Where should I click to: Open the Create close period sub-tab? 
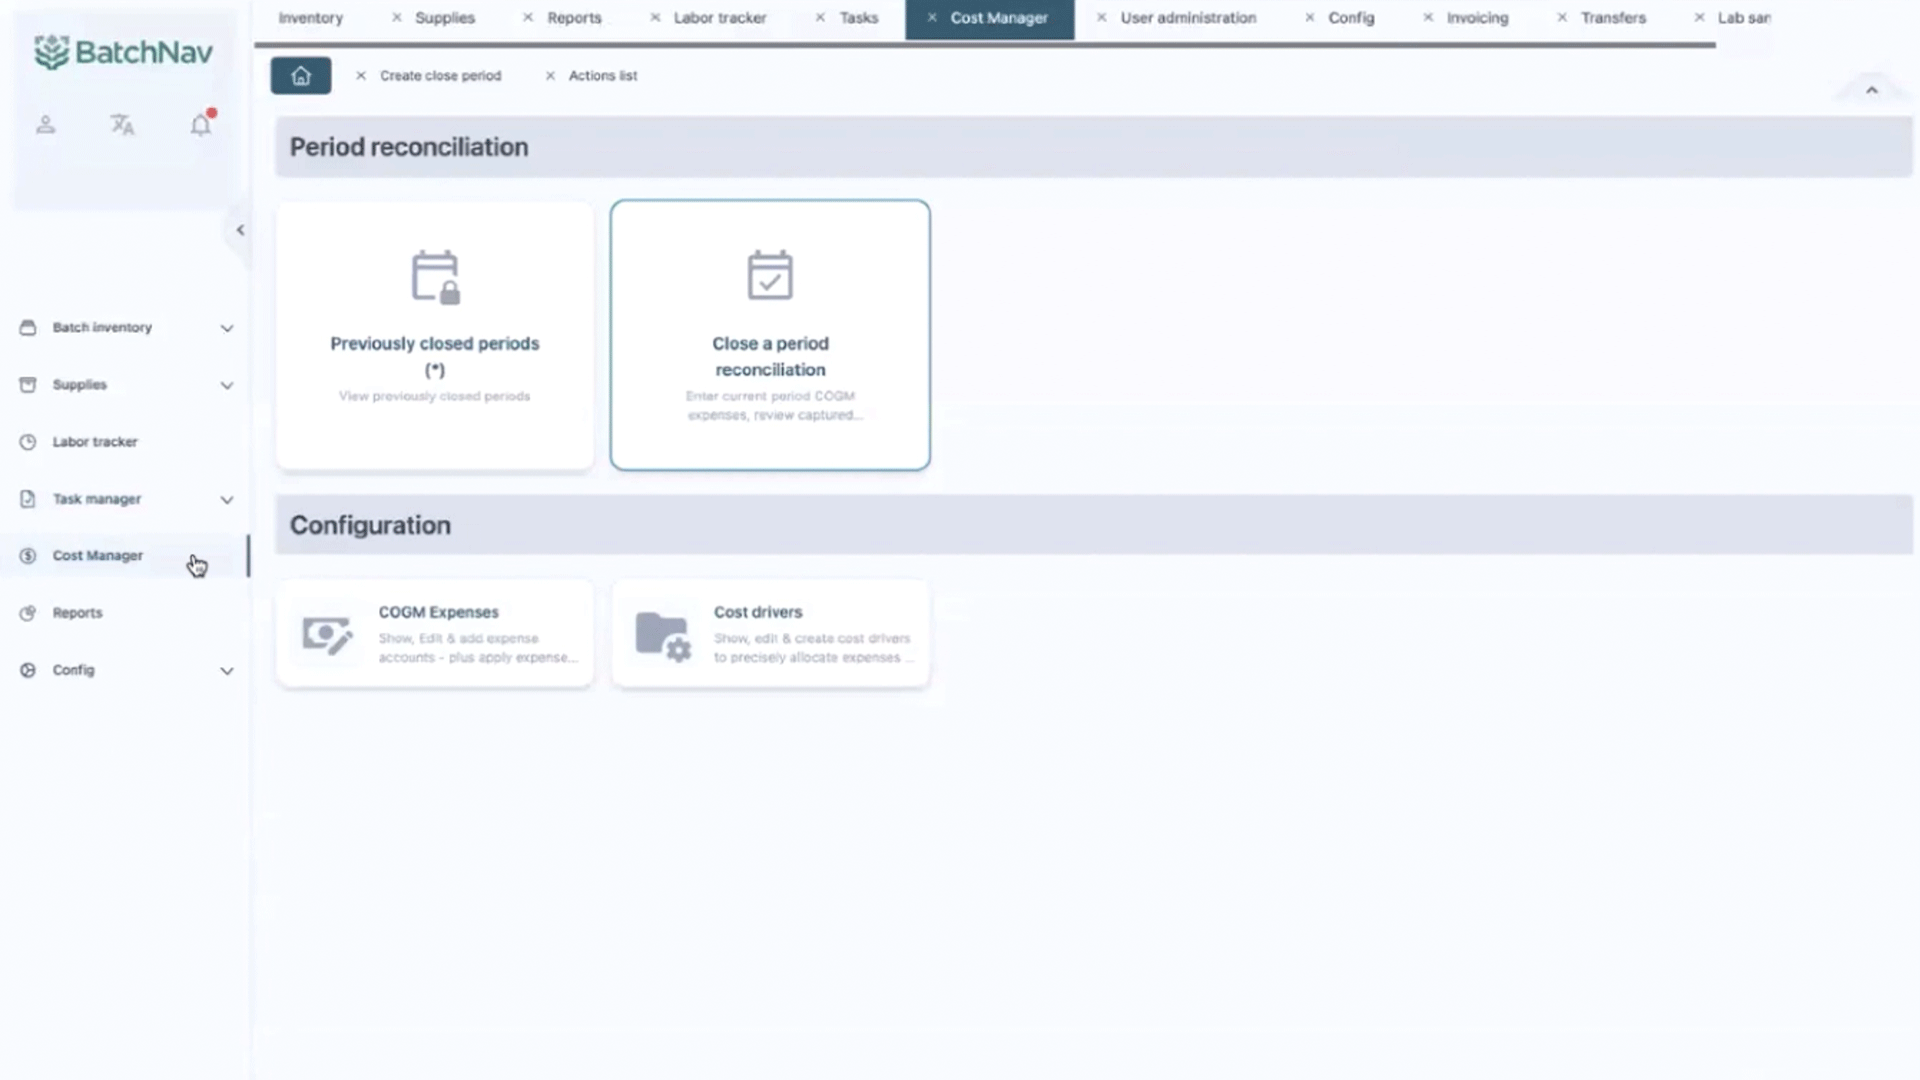[x=440, y=76]
